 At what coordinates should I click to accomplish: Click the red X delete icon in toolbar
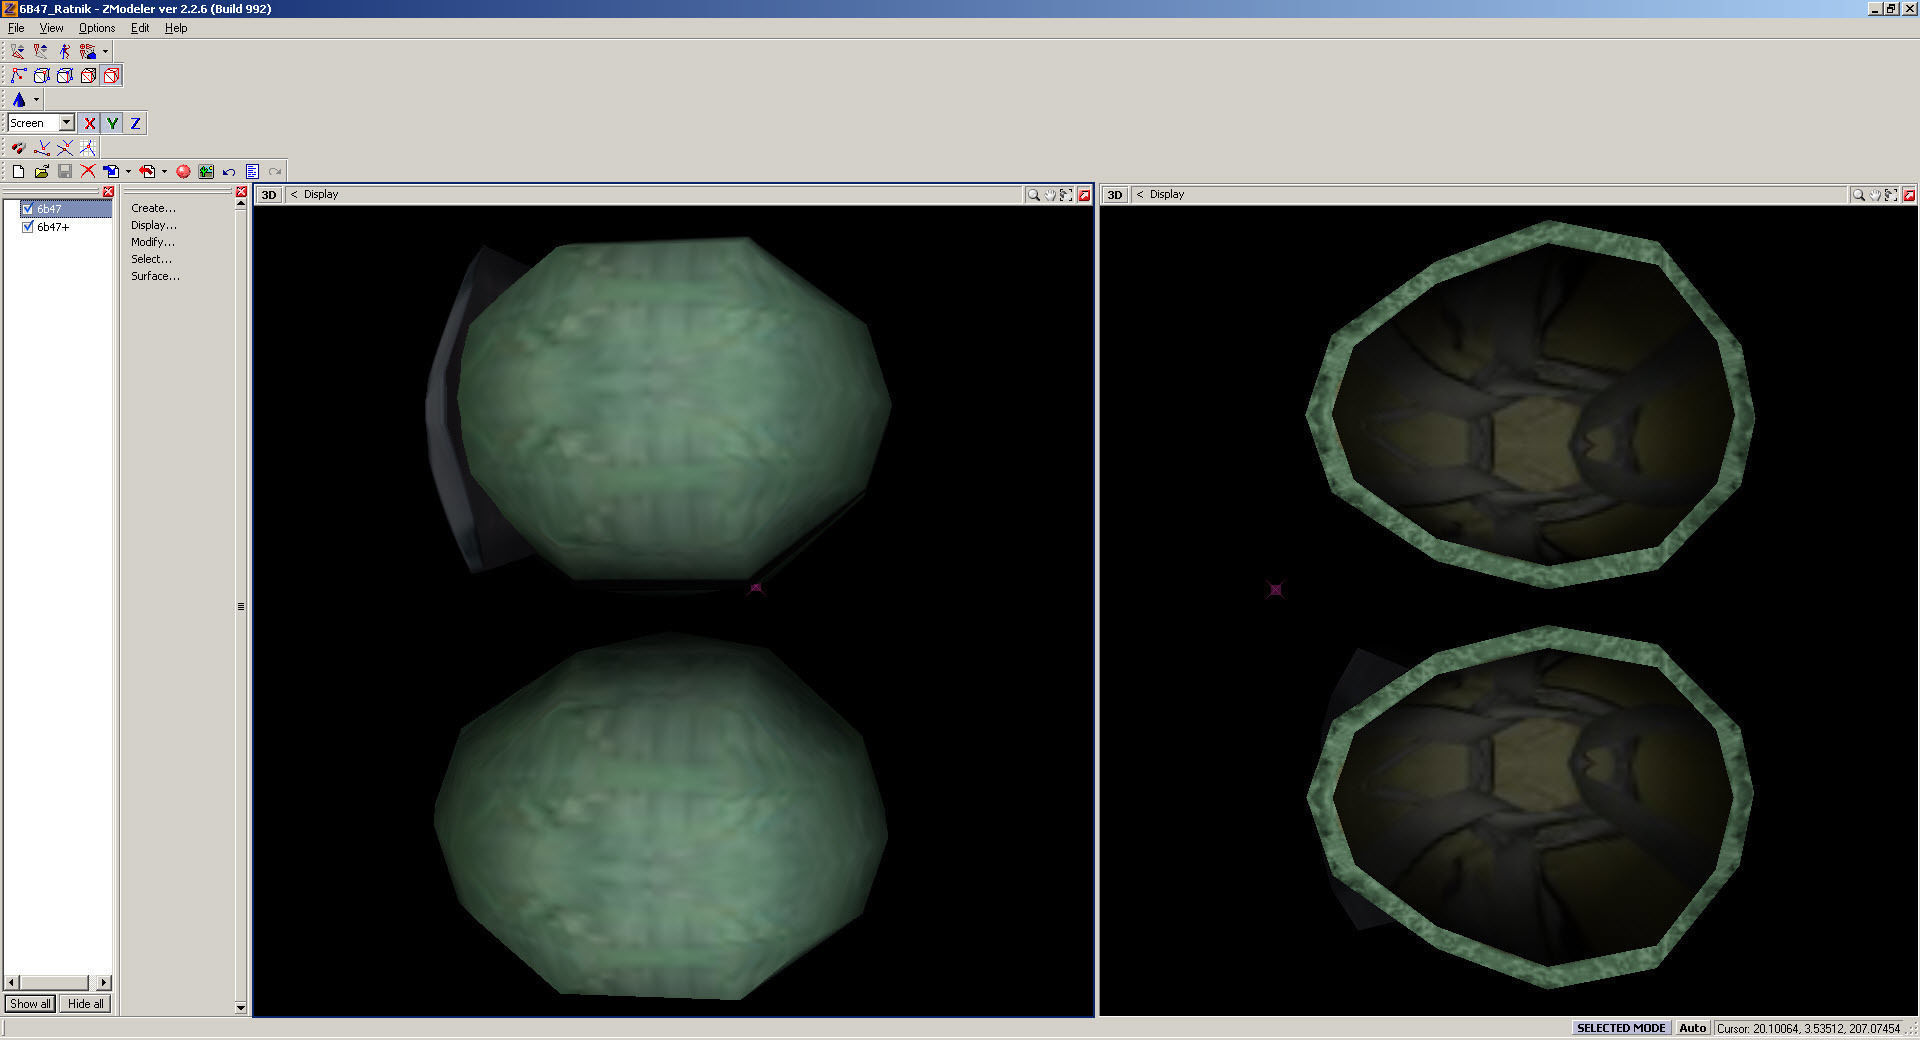[88, 171]
